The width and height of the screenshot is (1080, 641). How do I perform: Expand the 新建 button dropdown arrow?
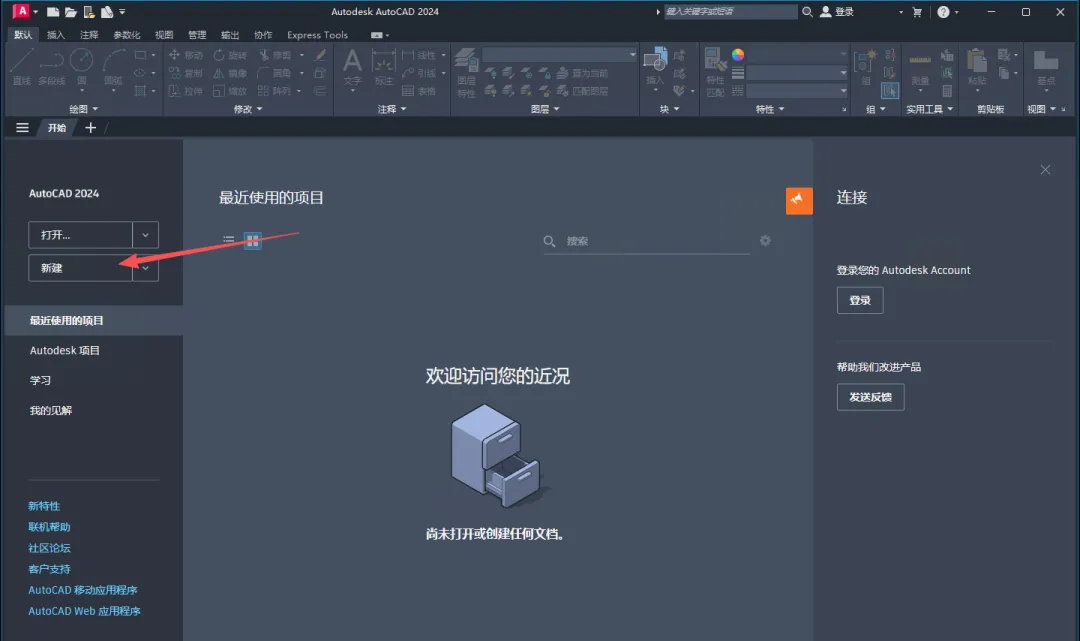point(145,268)
